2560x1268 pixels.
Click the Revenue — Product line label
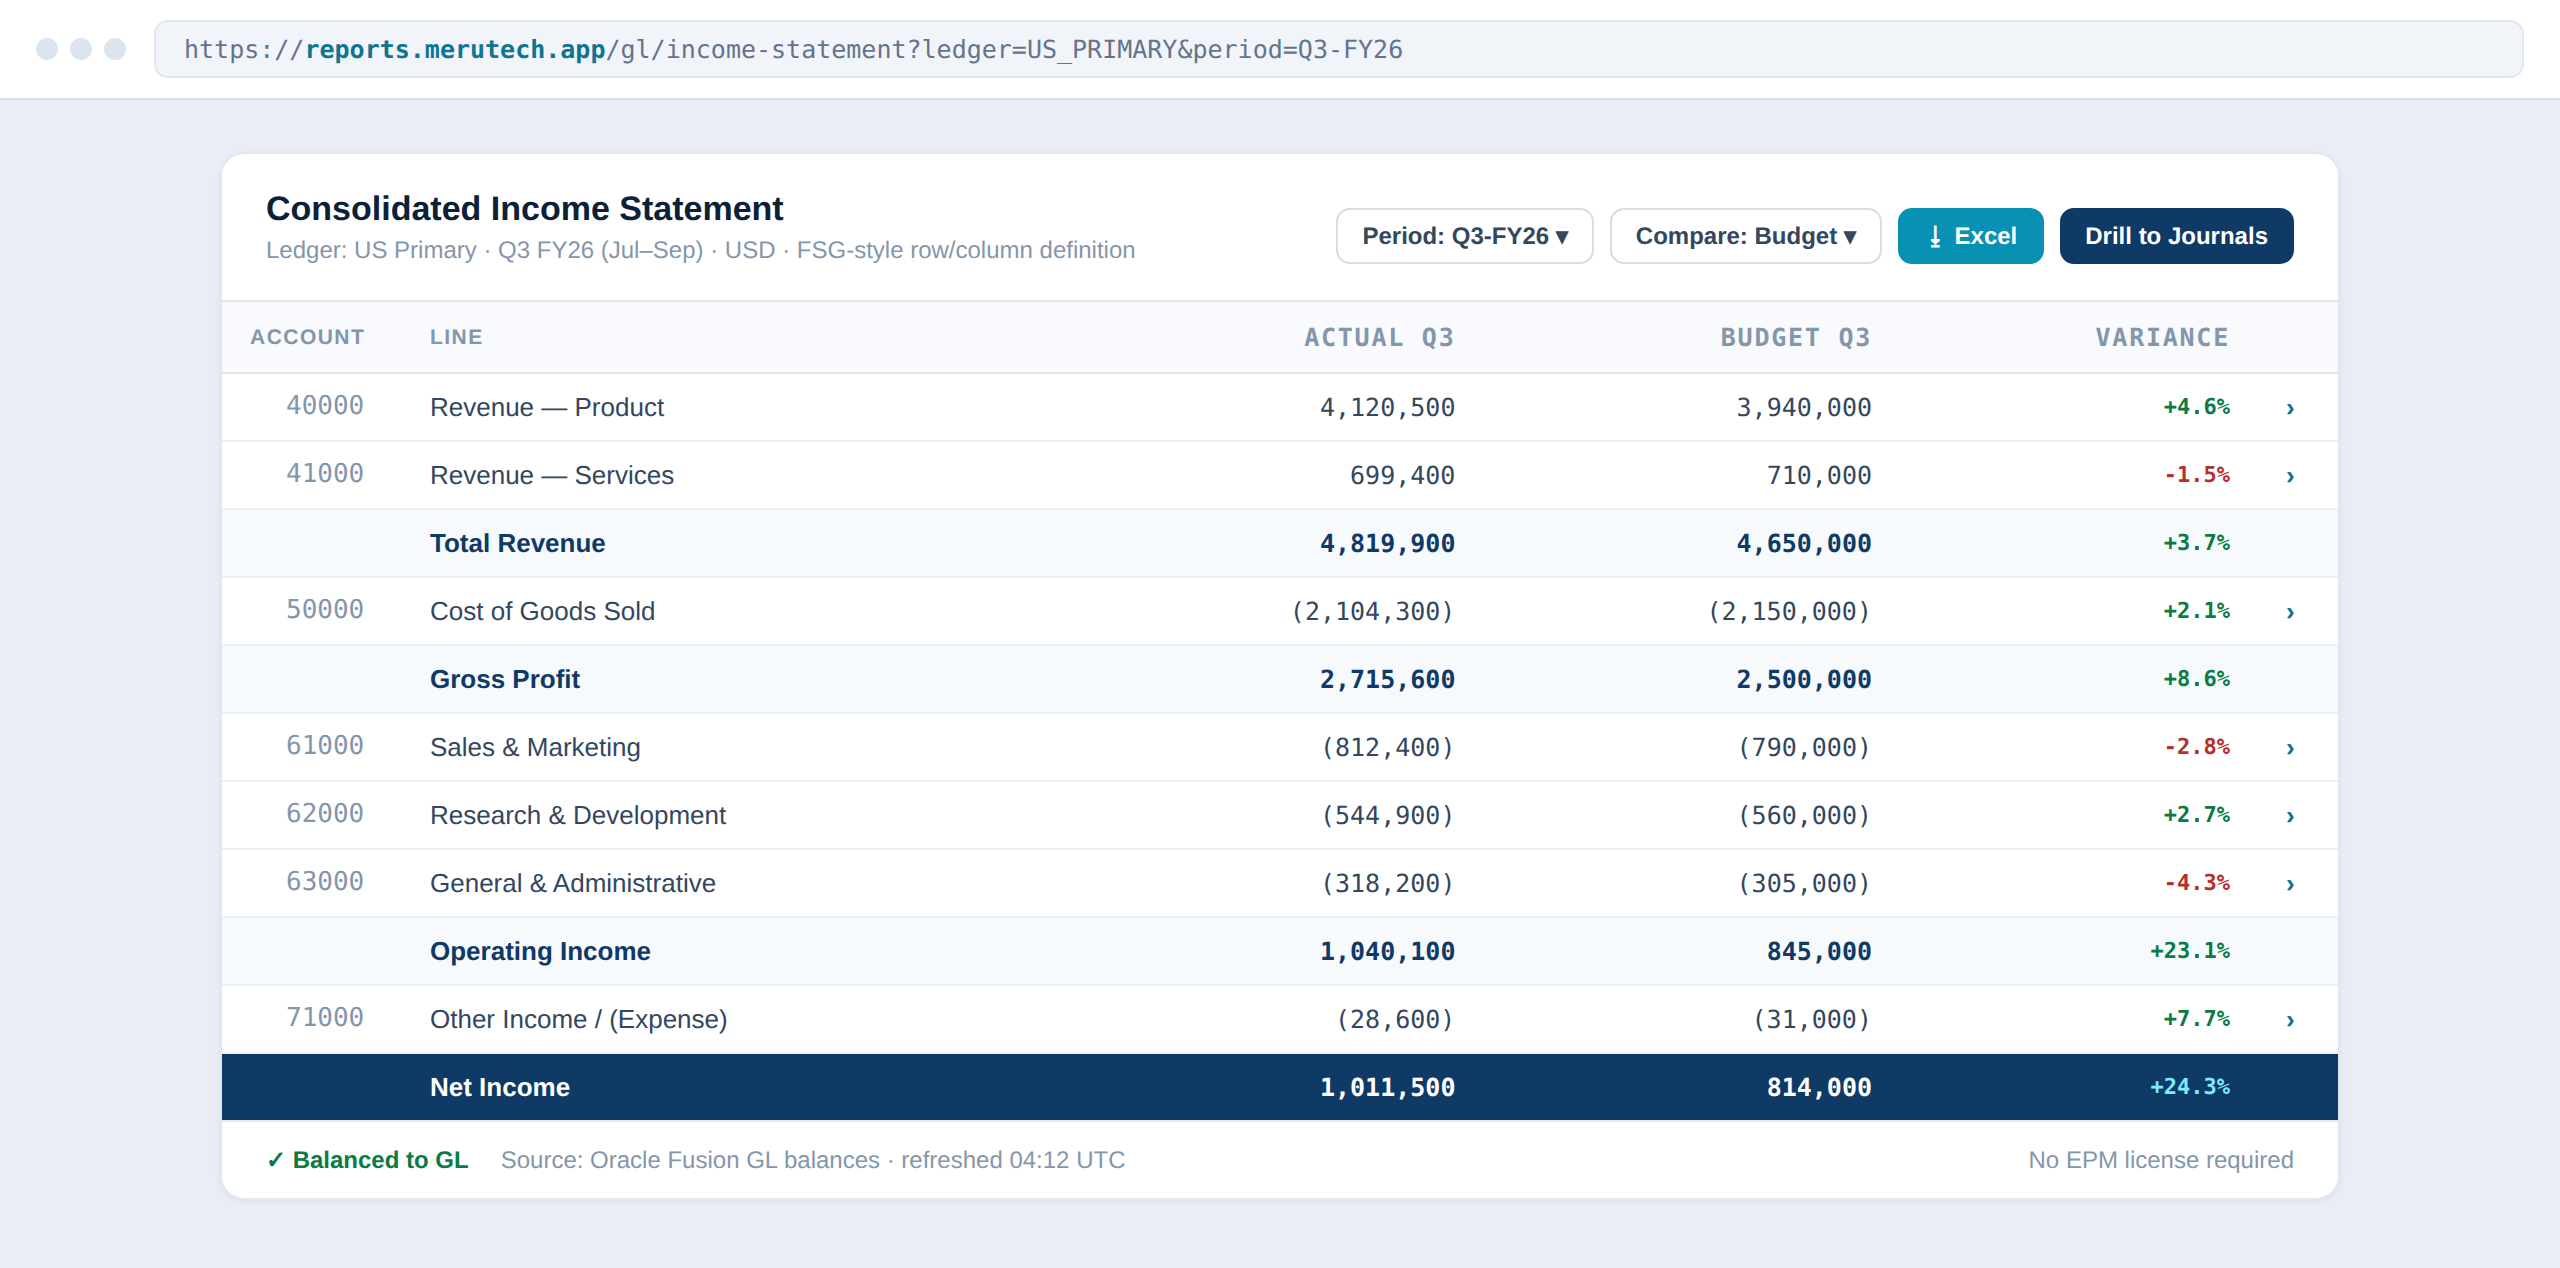547,407
